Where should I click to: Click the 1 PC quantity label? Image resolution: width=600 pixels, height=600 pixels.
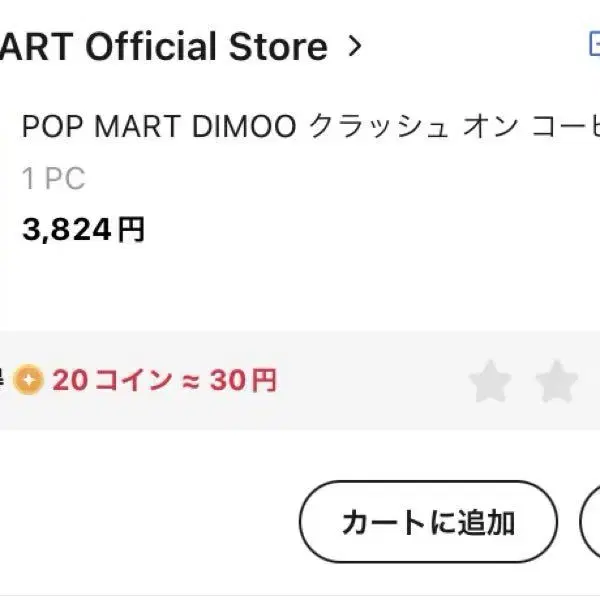click(53, 180)
